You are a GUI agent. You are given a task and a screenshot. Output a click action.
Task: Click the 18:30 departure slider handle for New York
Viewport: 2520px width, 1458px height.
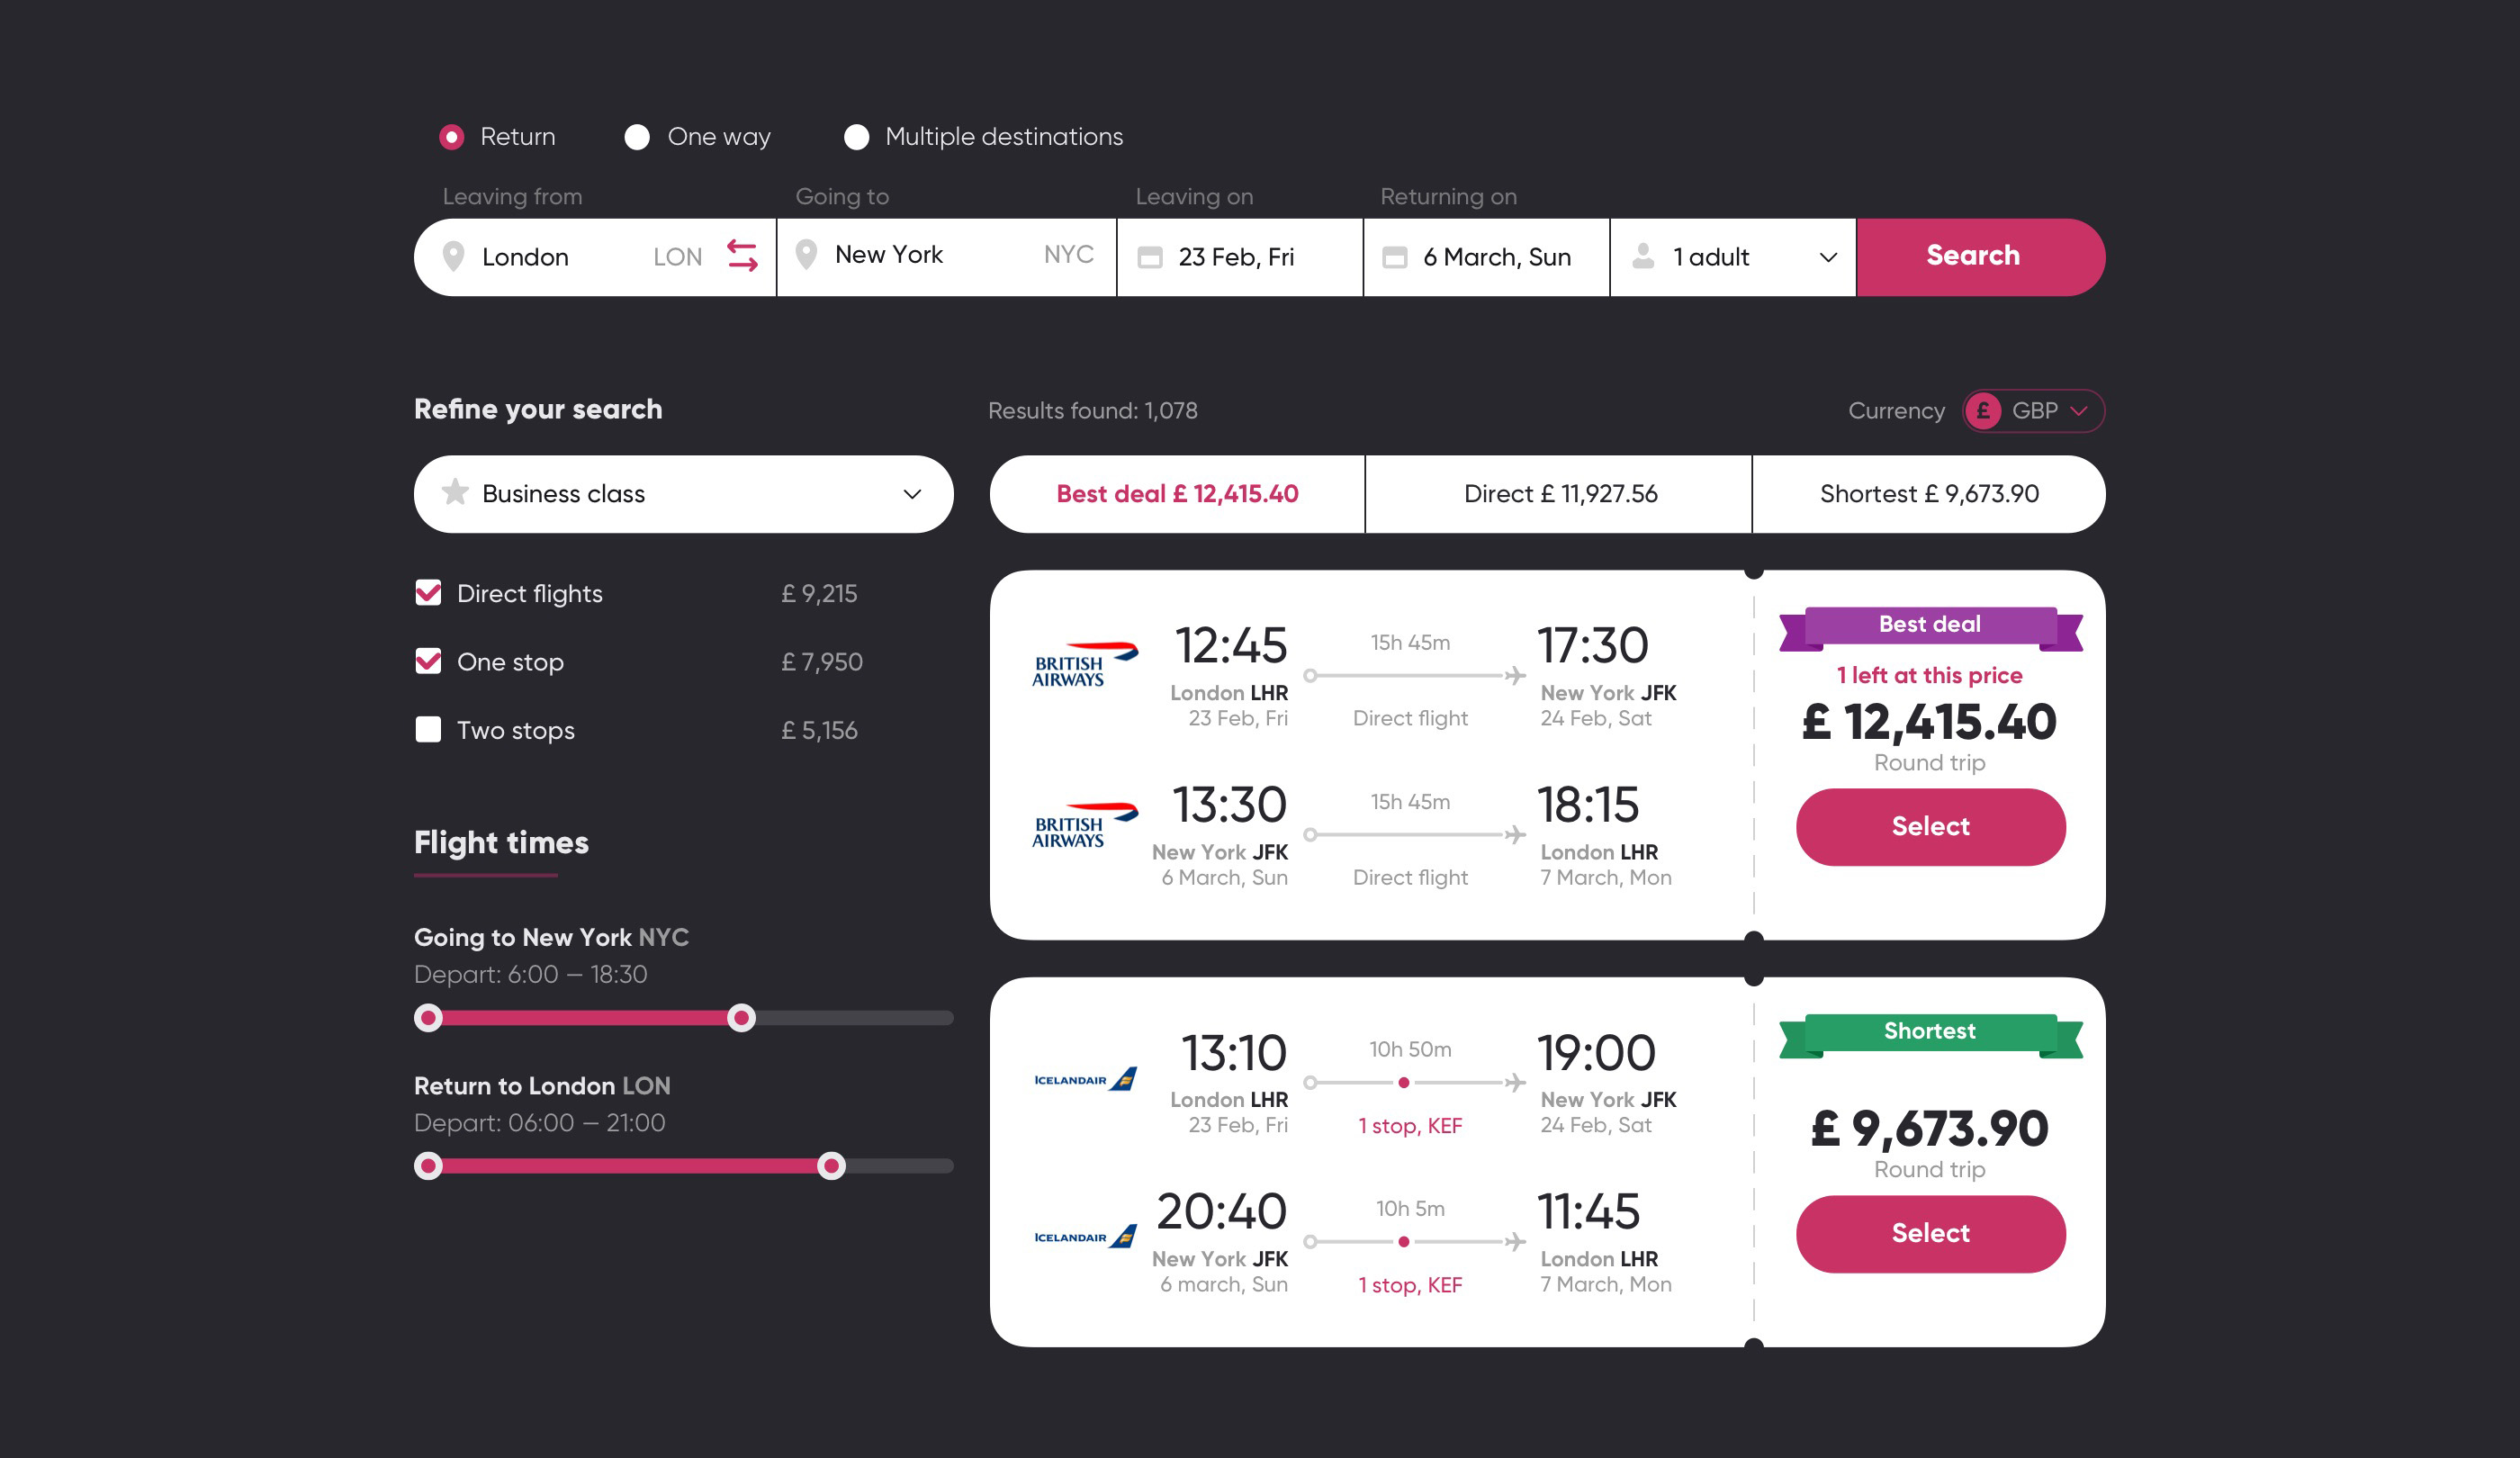tap(741, 1018)
